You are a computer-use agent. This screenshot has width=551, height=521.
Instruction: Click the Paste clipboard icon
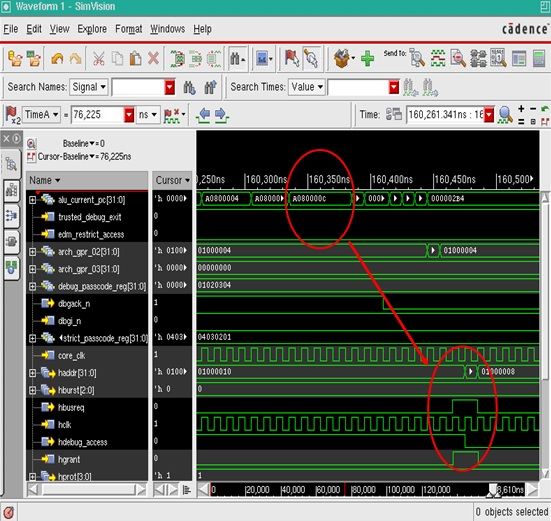point(135,58)
